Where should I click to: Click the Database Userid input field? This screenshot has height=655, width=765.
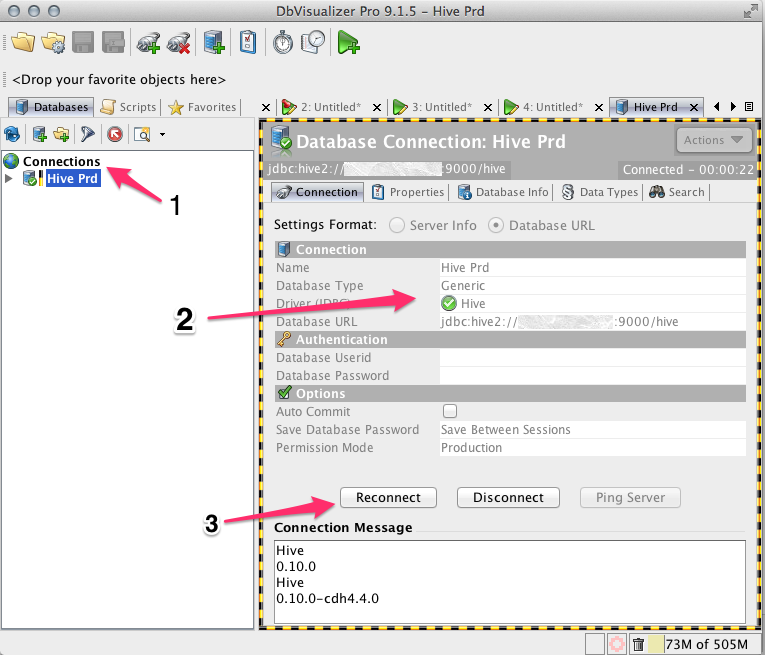pyautogui.click(x=592, y=357)
